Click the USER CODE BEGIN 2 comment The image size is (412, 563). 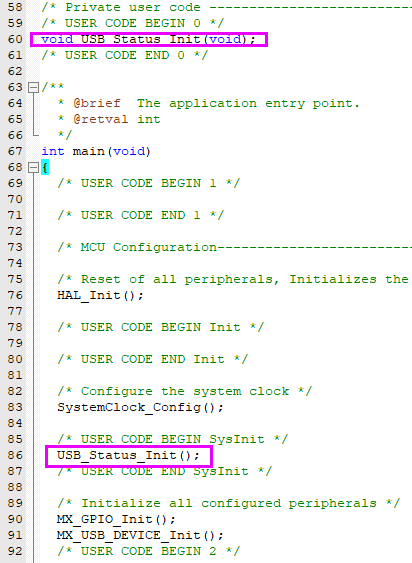tap(148, 551)
